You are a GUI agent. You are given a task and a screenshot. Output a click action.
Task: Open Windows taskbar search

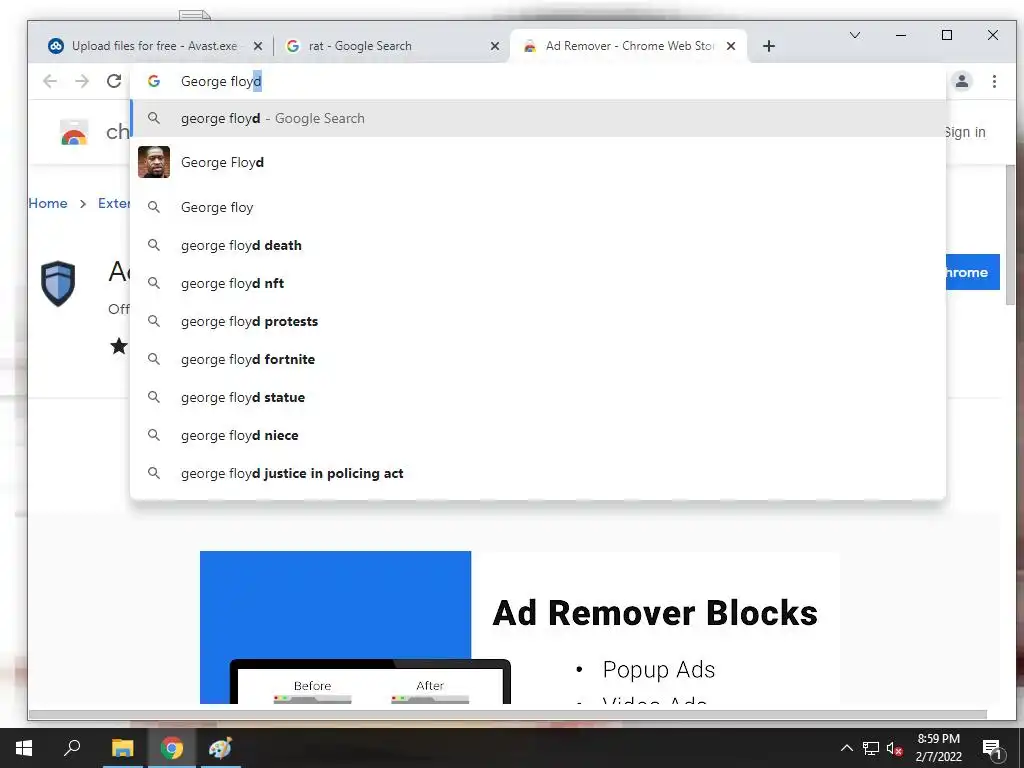click(x=72, y=748)
